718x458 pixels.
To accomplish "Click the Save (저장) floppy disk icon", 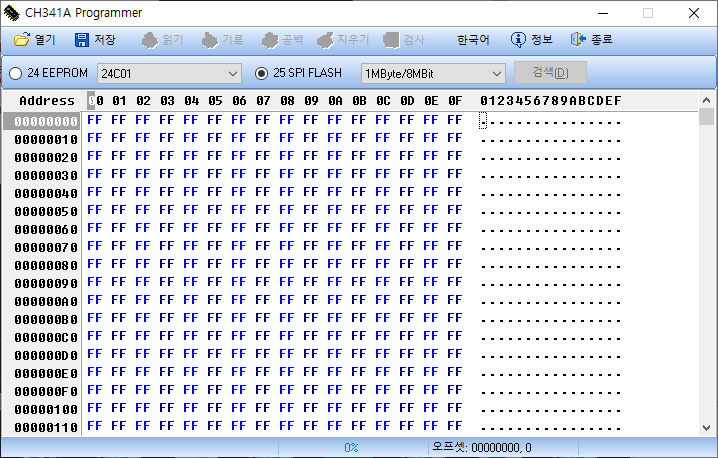I will [x=82, y=40].
